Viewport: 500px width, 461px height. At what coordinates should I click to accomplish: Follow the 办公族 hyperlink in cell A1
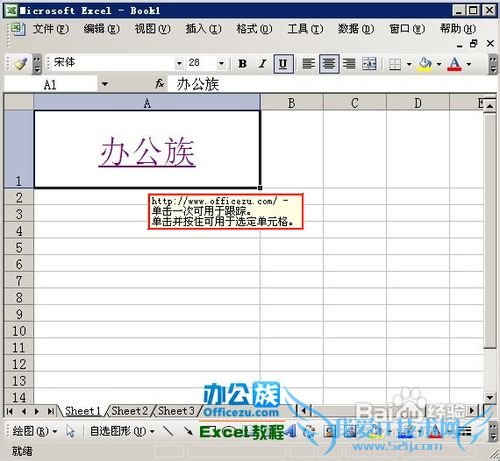click(x=147, y=152)
